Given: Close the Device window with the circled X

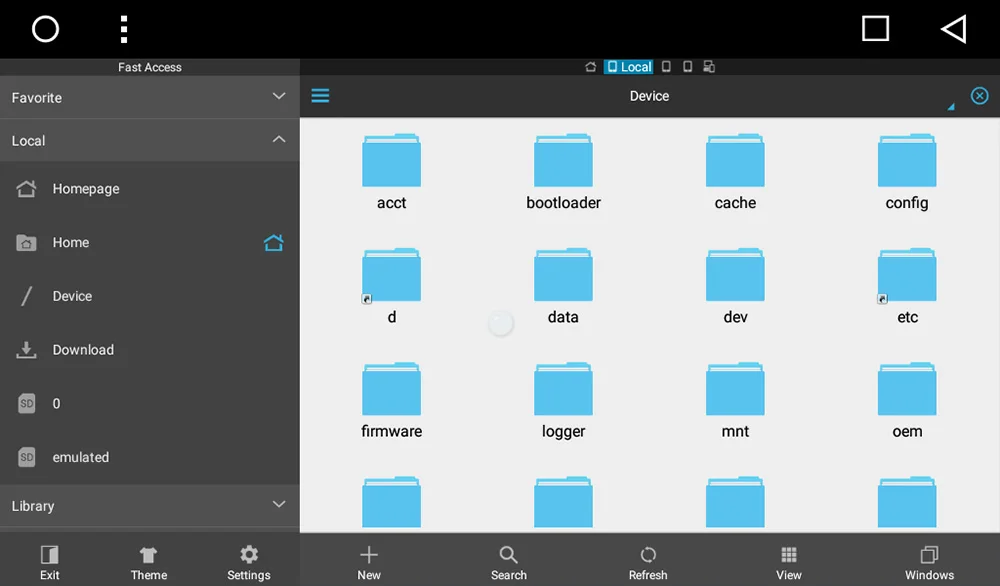Looking at the screenshot, I should pos(980,96).
